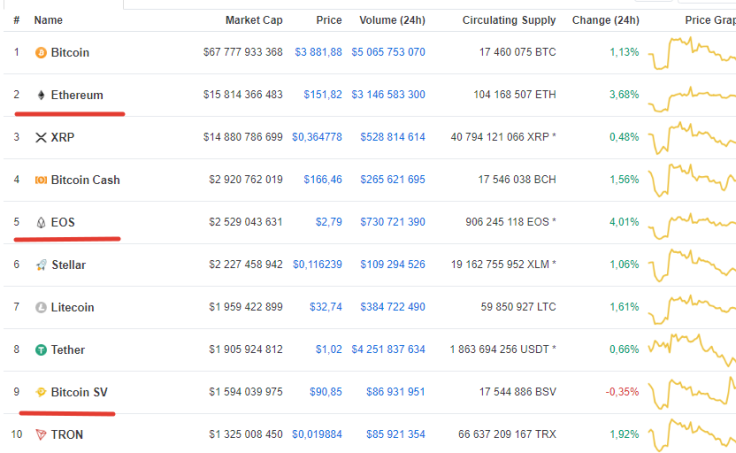Click Bitcoin SV price $90,85
736x453 pixels.
coord(326,392)
